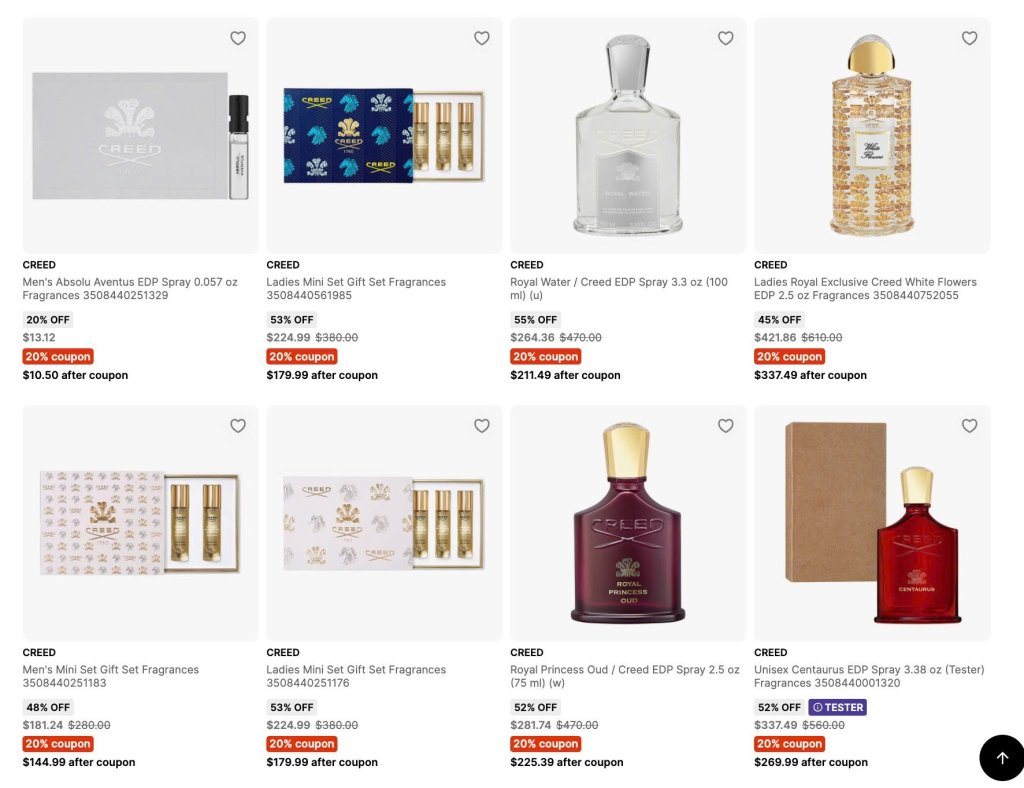The height and width of the screenshot is (788, 1024).
Task: Add Royal Water to wishlist heart
Action: point(726,38)
